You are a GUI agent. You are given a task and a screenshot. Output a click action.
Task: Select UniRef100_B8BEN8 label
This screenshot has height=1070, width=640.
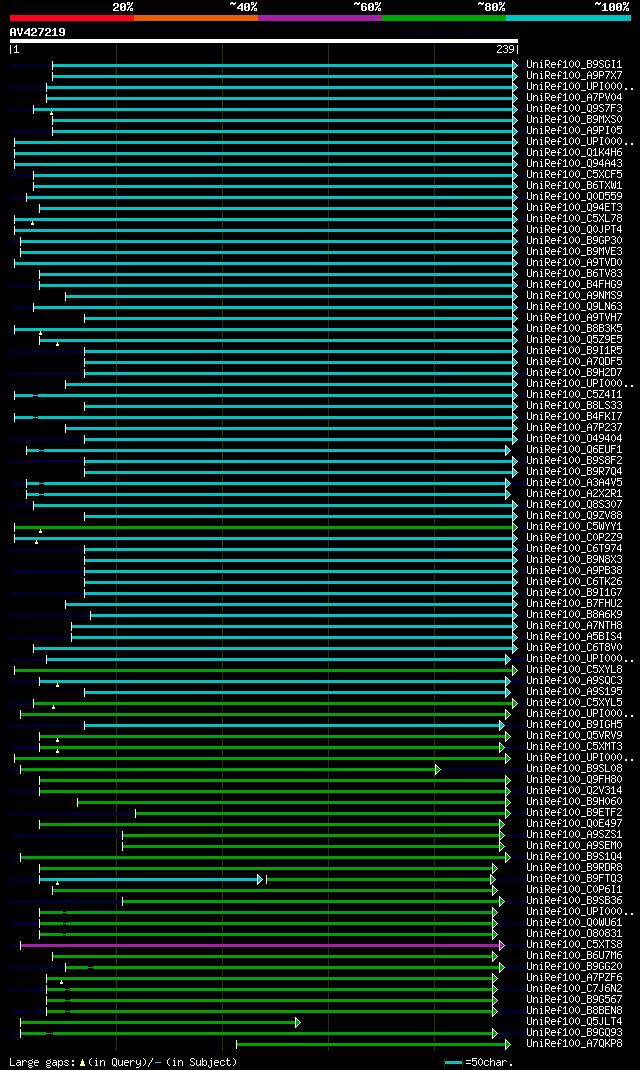pos(574,1011)
